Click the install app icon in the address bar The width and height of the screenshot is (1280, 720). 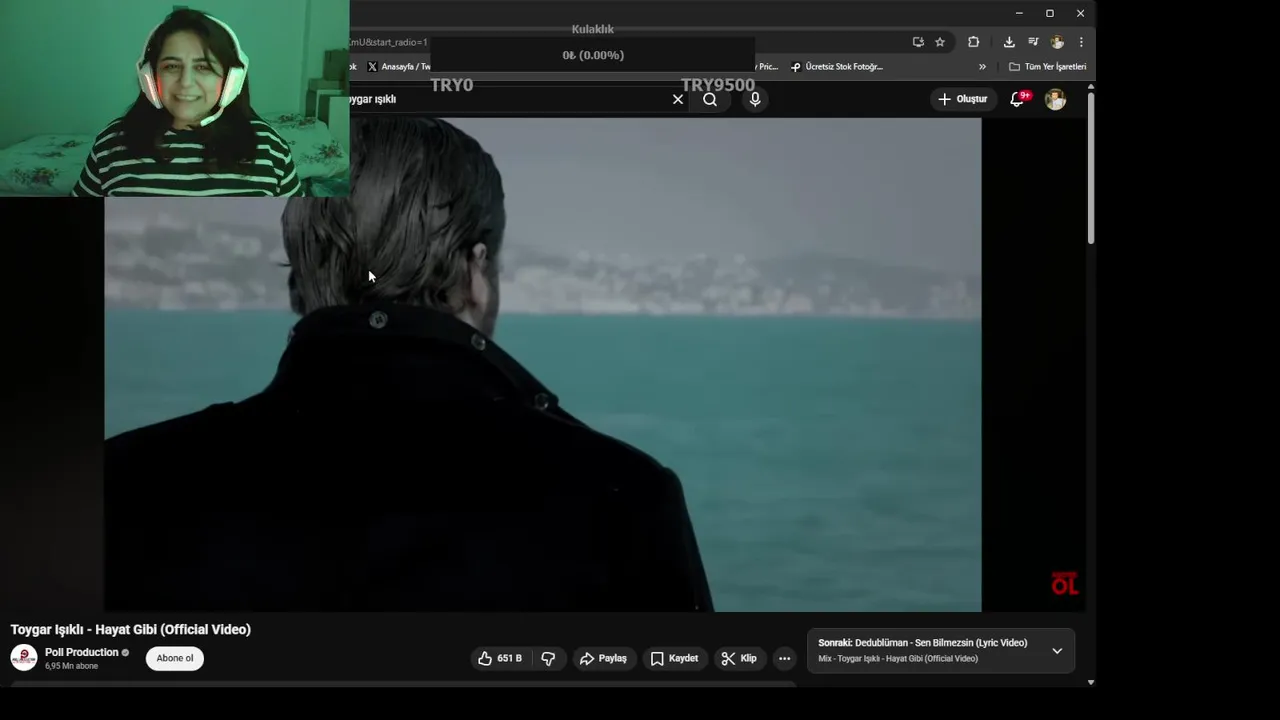point(918,42)
